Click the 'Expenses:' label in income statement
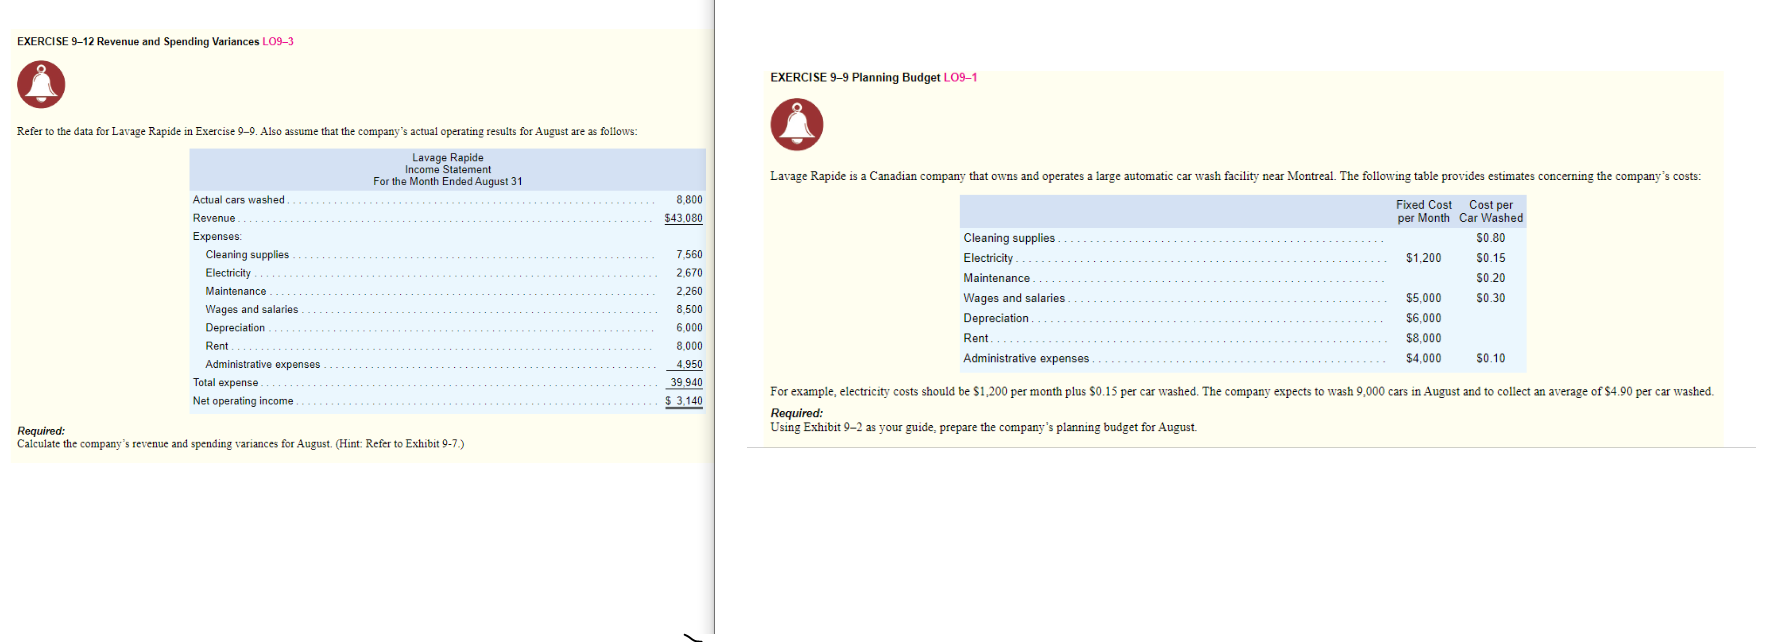The height and width of the screenshot is (642, 1769). (217, 237)
